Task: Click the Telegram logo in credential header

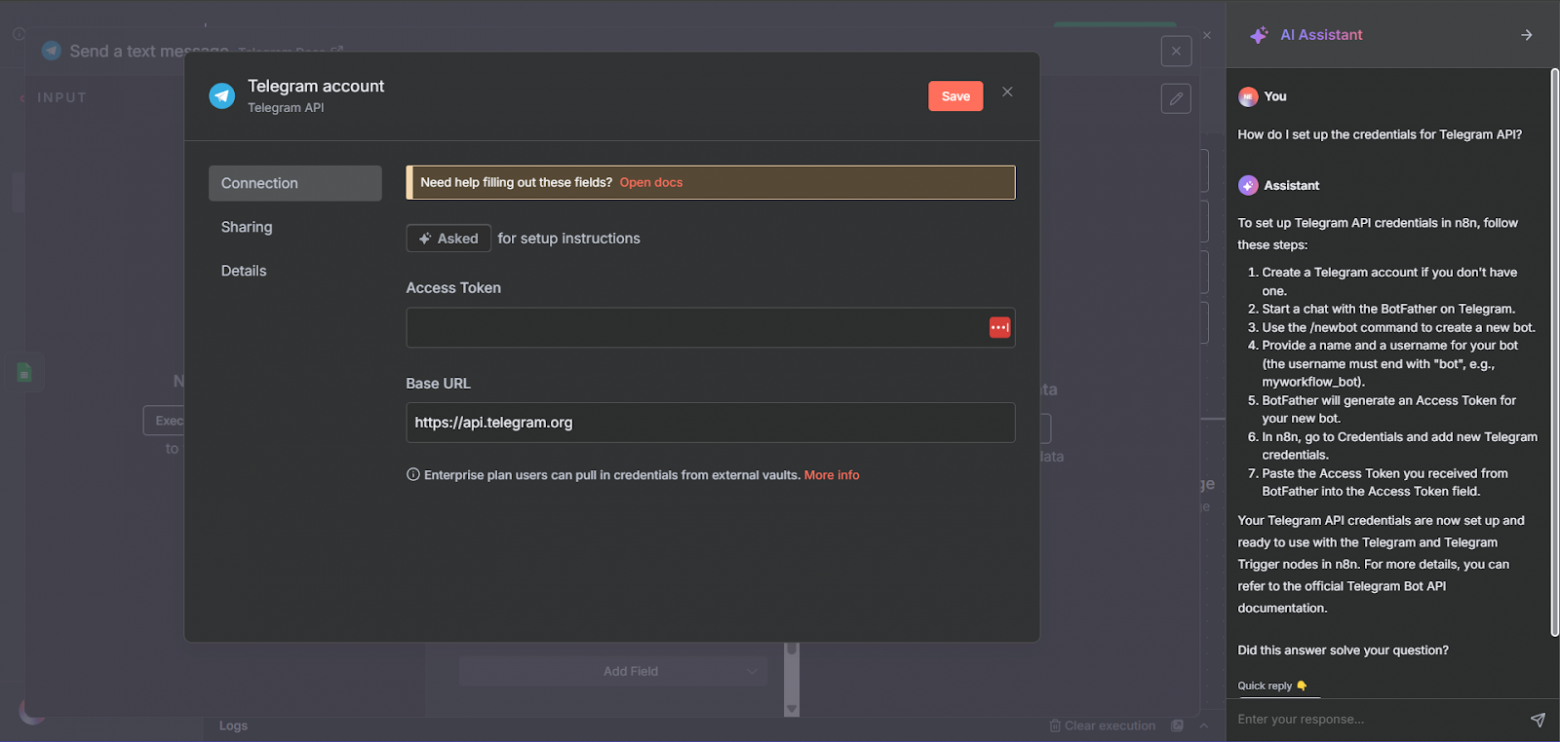Action: (221, 95)
